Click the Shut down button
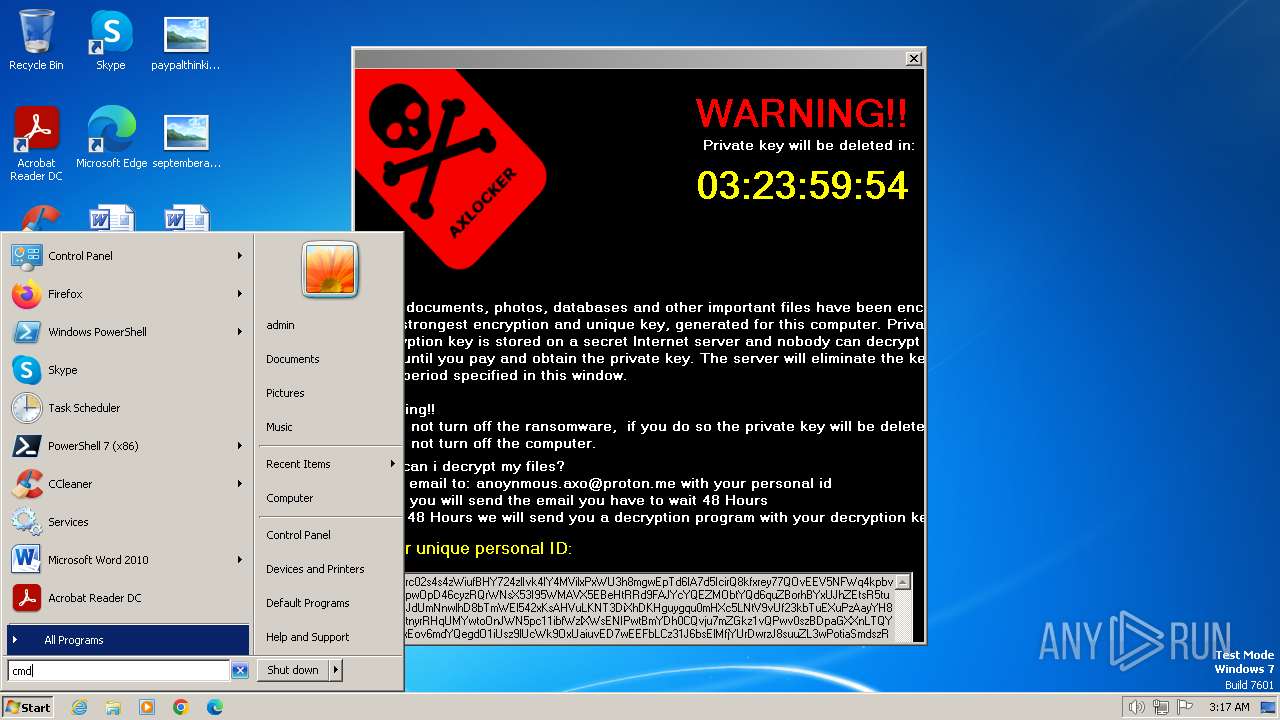Screen dimensions: 1280x720 tap(293, 670)
